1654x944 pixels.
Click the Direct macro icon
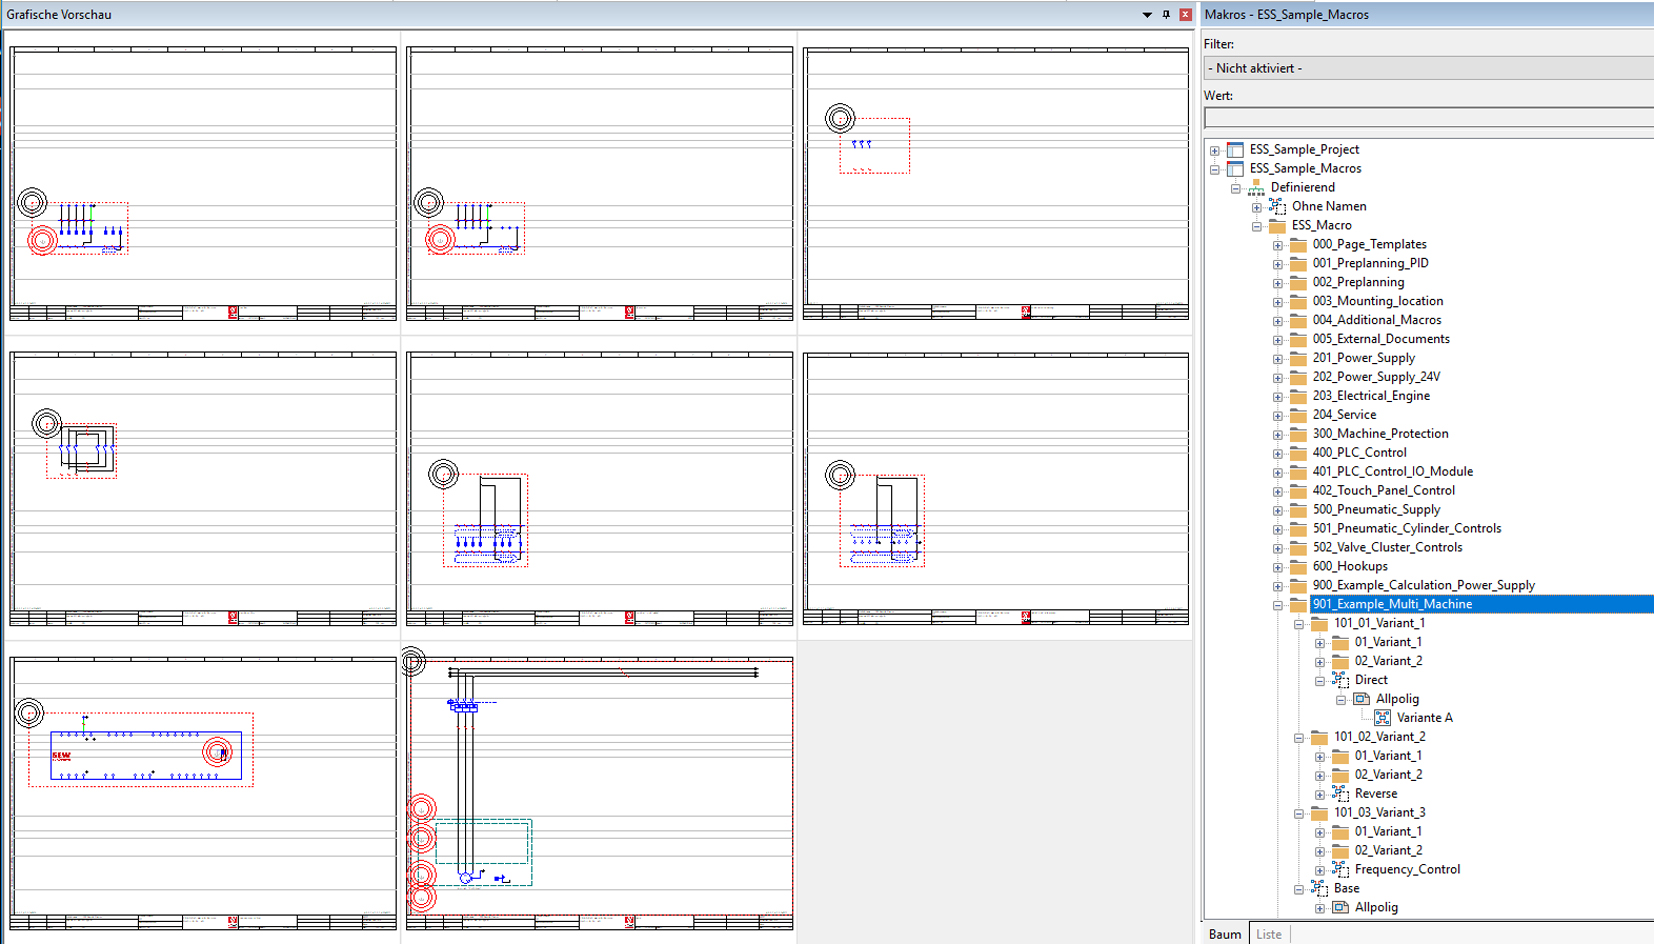pyautogui.click(x=1340, y=680)
